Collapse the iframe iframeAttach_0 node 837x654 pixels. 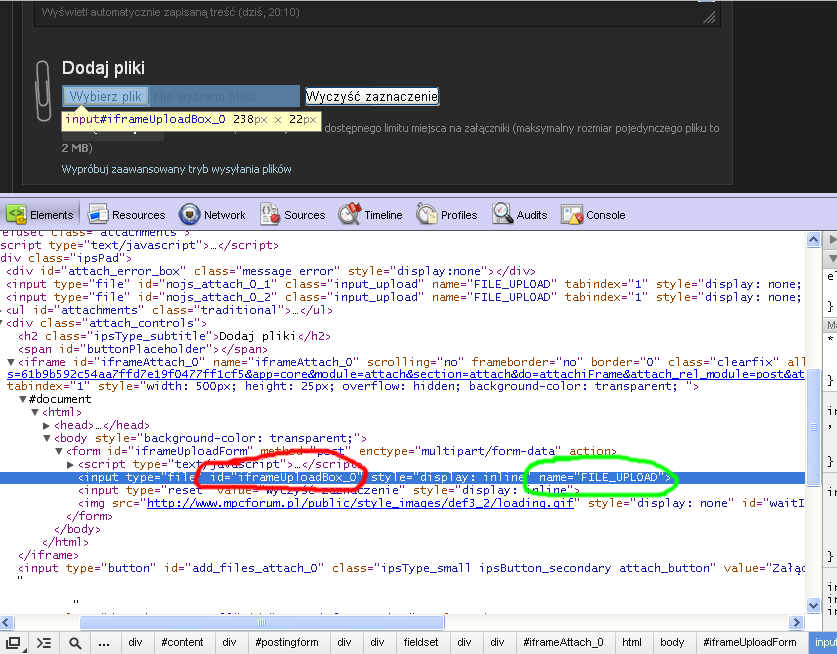10,362
